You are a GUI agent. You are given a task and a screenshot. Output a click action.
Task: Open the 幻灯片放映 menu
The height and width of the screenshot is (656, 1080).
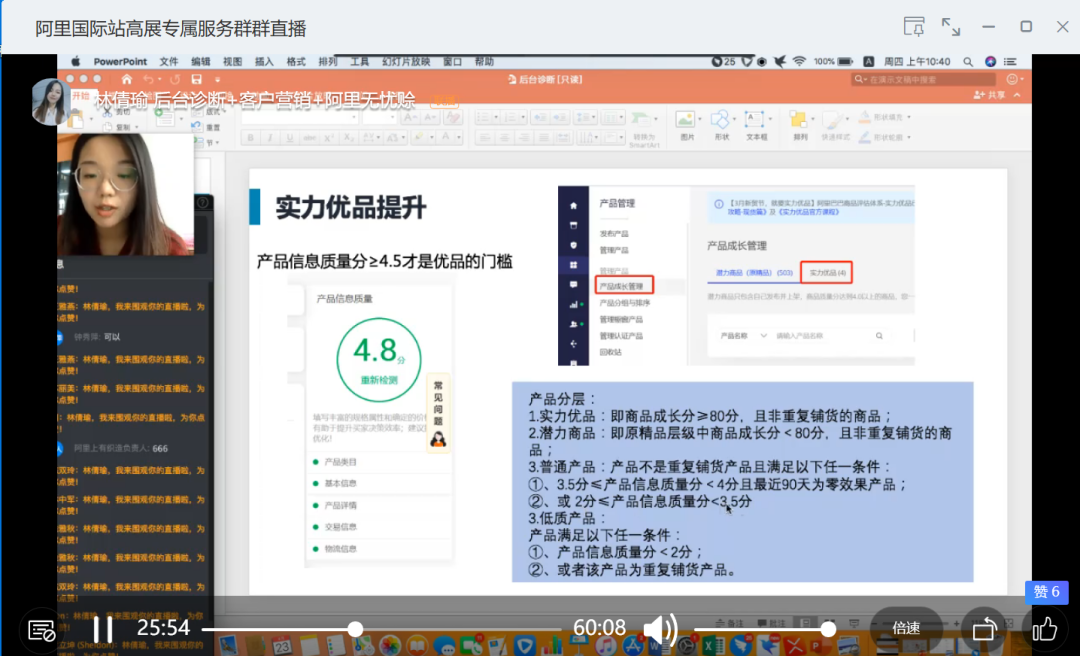click(406, 62)
